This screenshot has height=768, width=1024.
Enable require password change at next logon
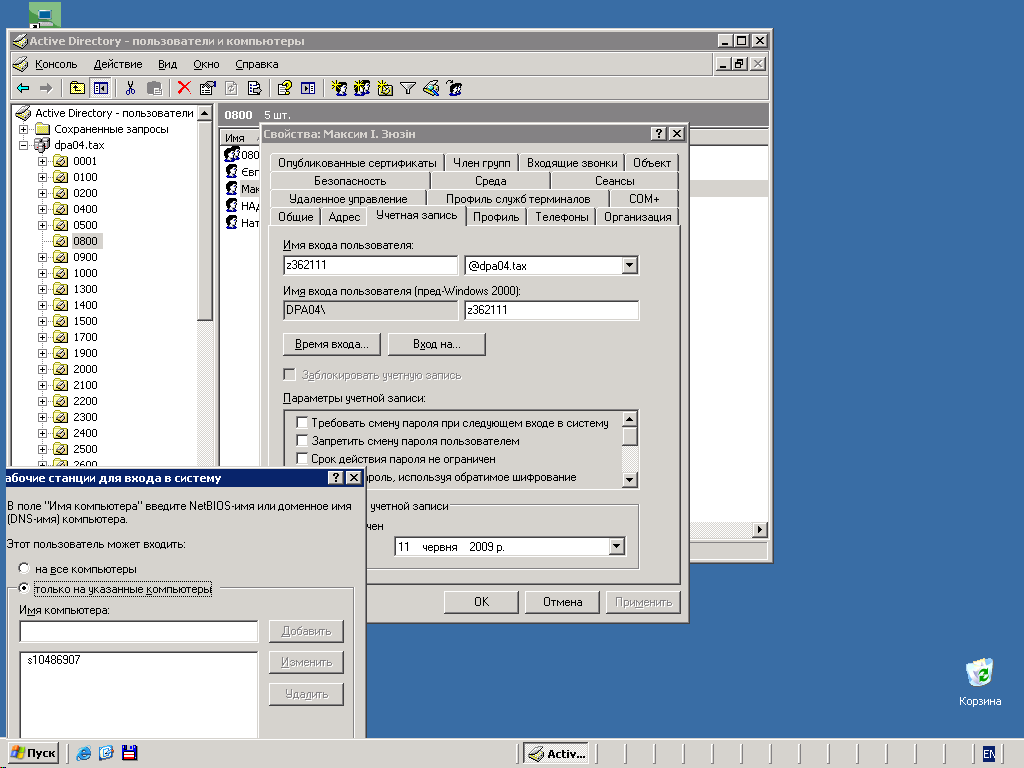[302, 423]
